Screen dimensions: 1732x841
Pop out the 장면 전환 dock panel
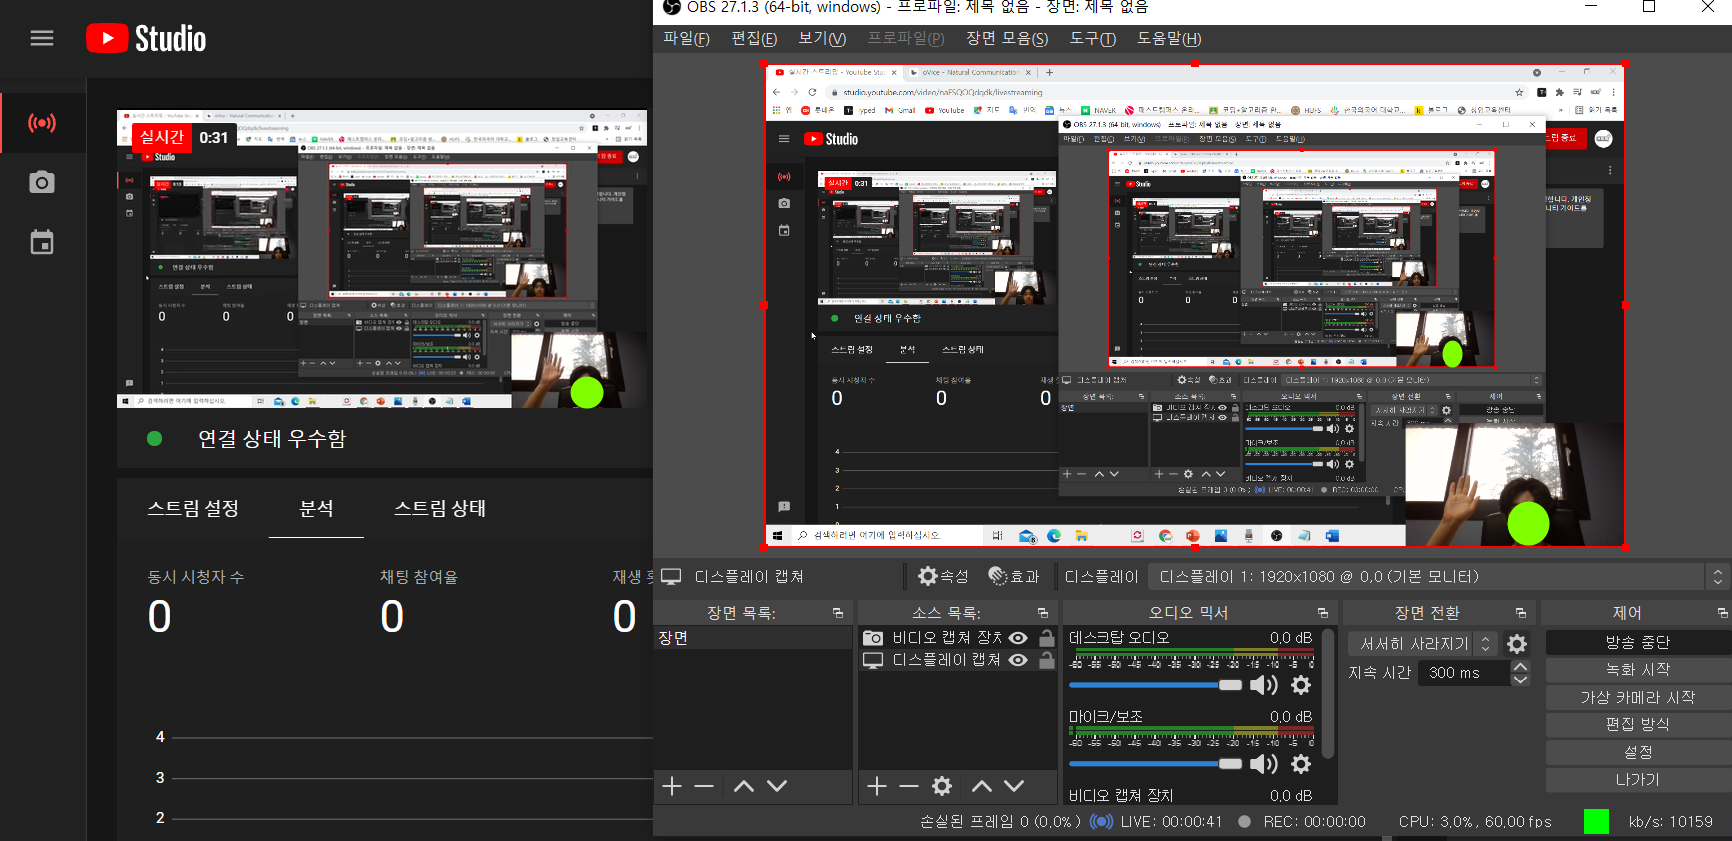click(1521, 613)
